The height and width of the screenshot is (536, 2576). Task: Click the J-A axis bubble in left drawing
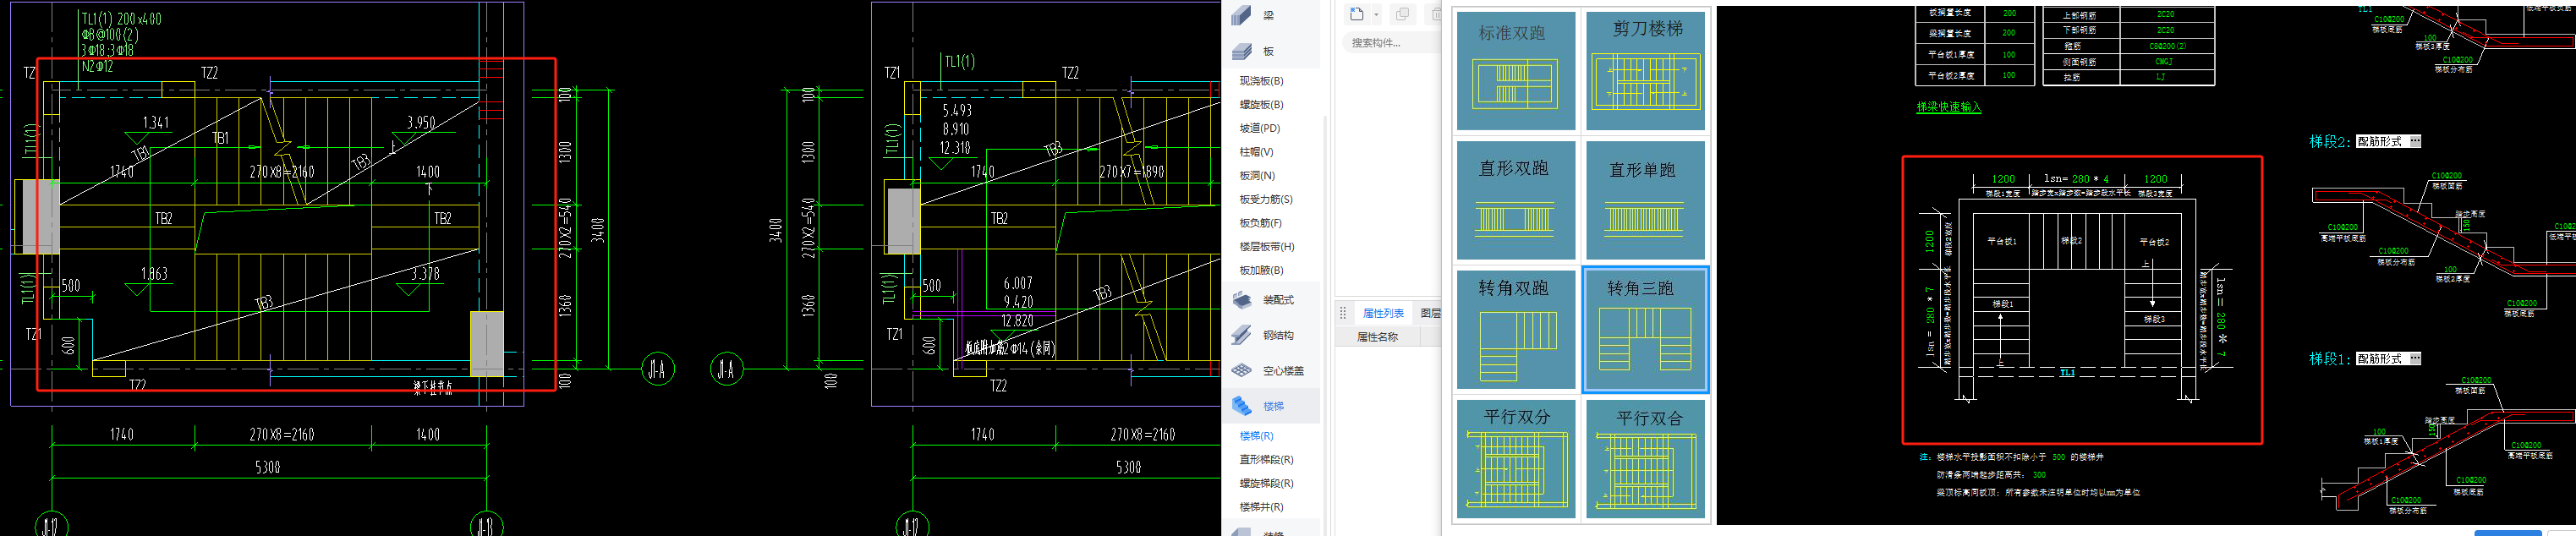pyautogui.click(x=657, y=370)
